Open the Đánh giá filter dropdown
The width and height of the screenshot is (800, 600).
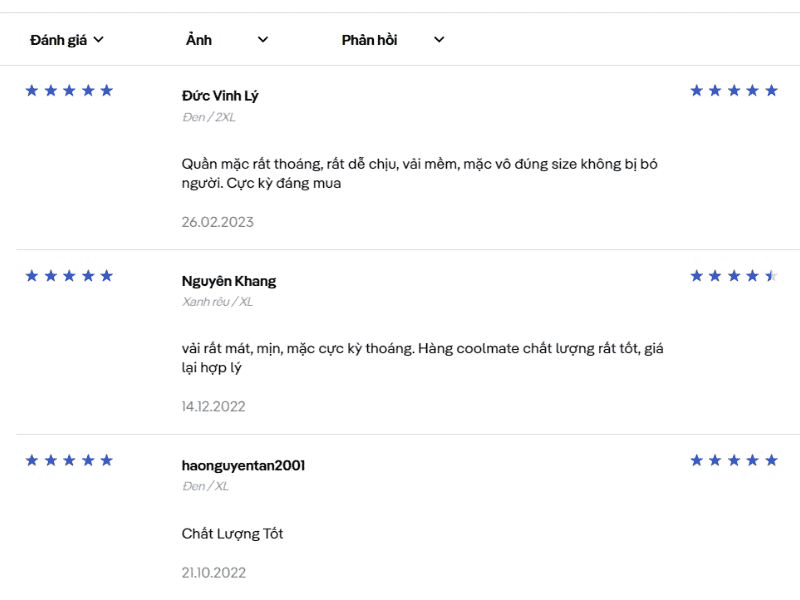click(67, 40)
